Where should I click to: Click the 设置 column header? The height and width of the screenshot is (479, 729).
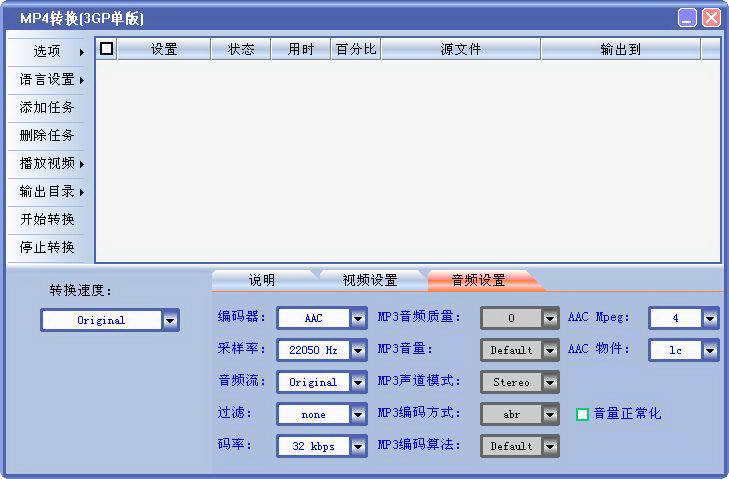(x=164, y=49)
